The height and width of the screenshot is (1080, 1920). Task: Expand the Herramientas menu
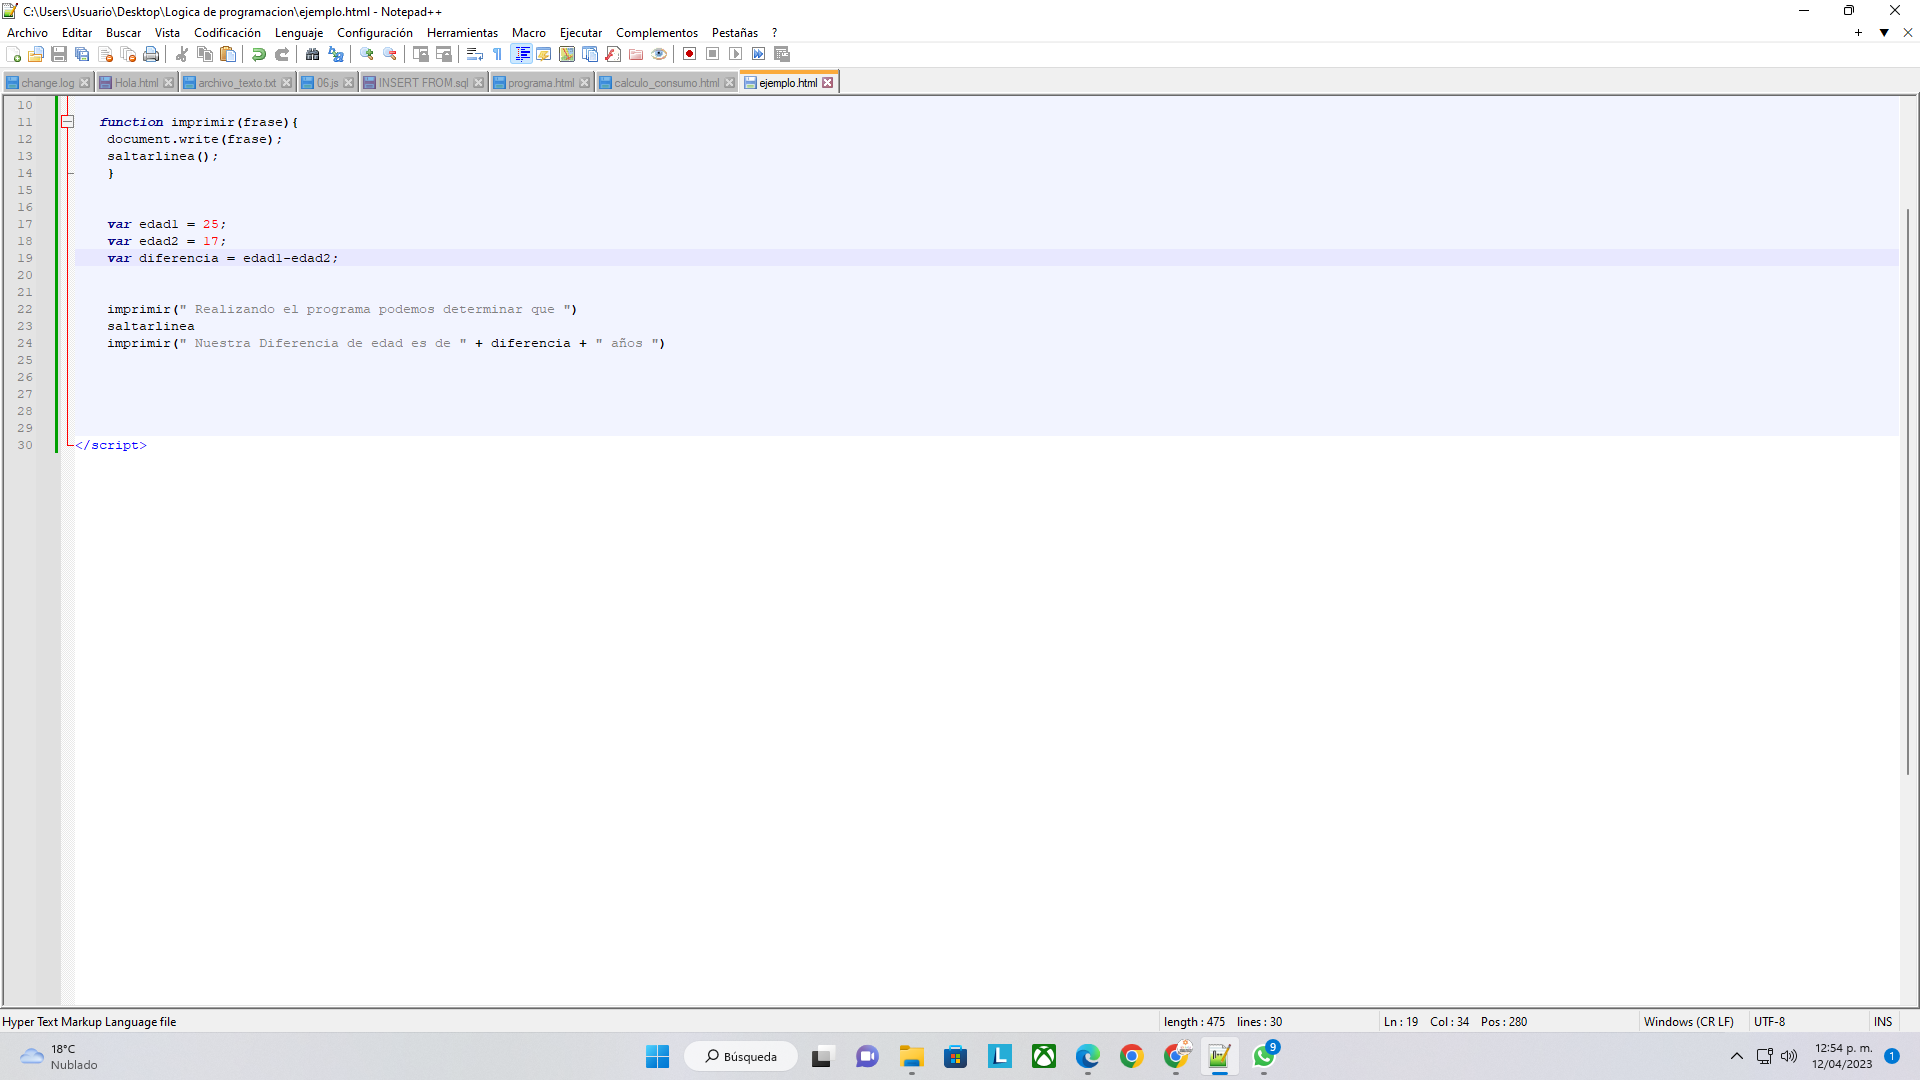point(462,33)
